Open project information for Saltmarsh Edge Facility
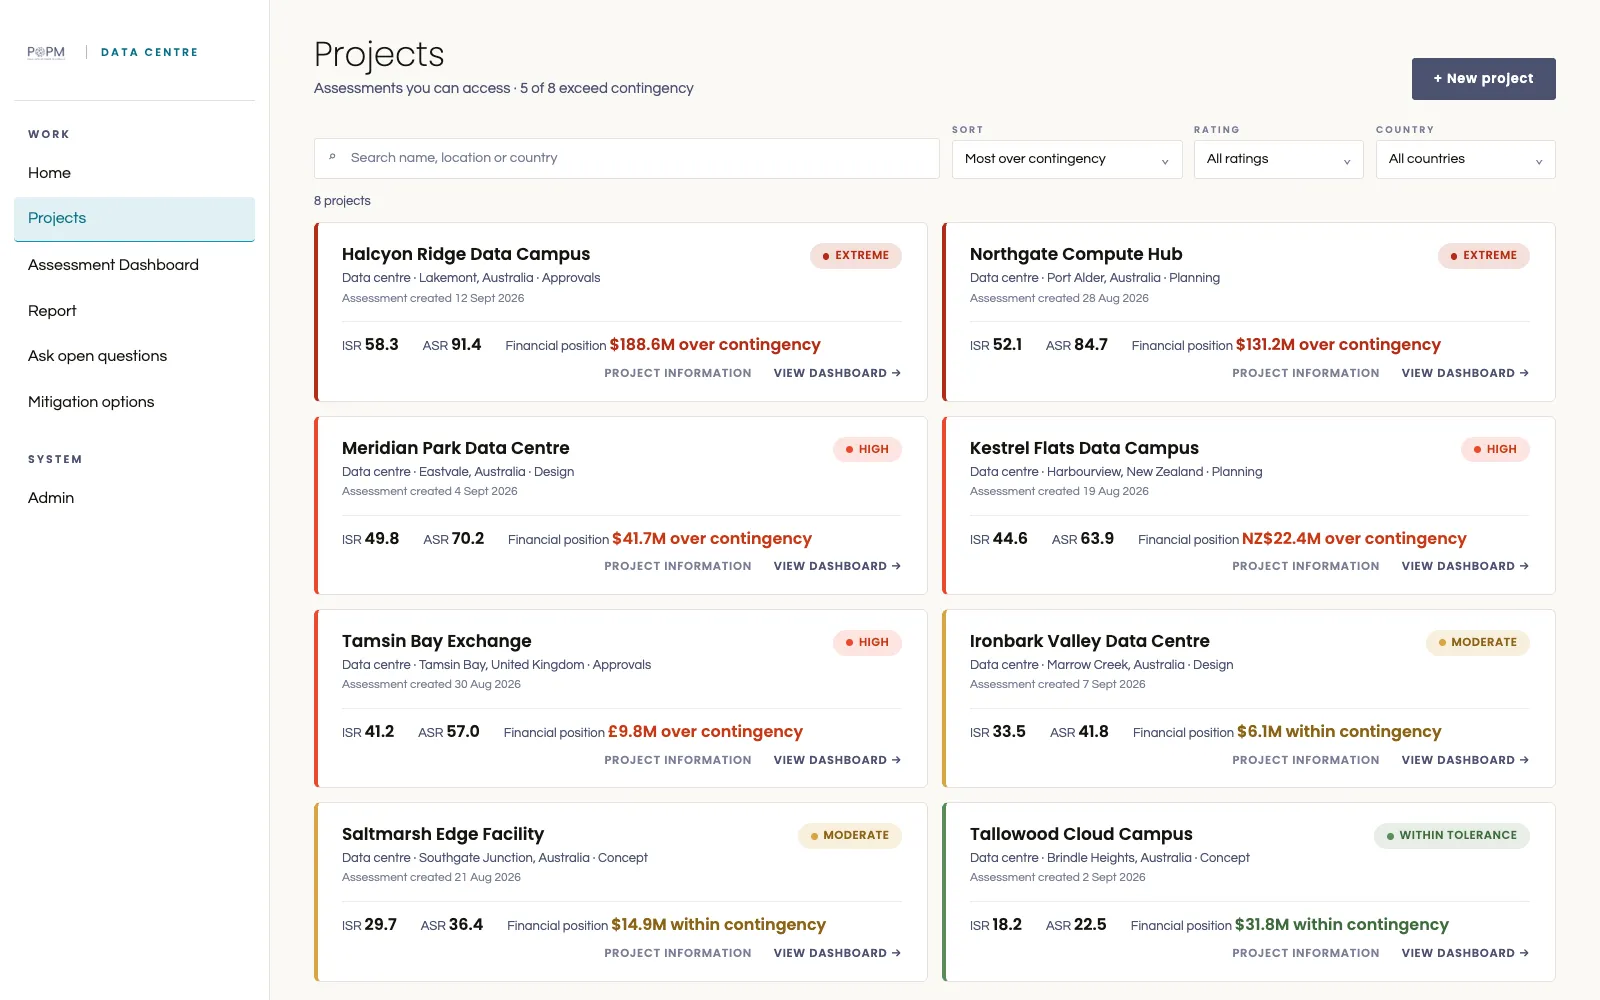Viewport: 1600px width, 1000px height. (677, 953)
